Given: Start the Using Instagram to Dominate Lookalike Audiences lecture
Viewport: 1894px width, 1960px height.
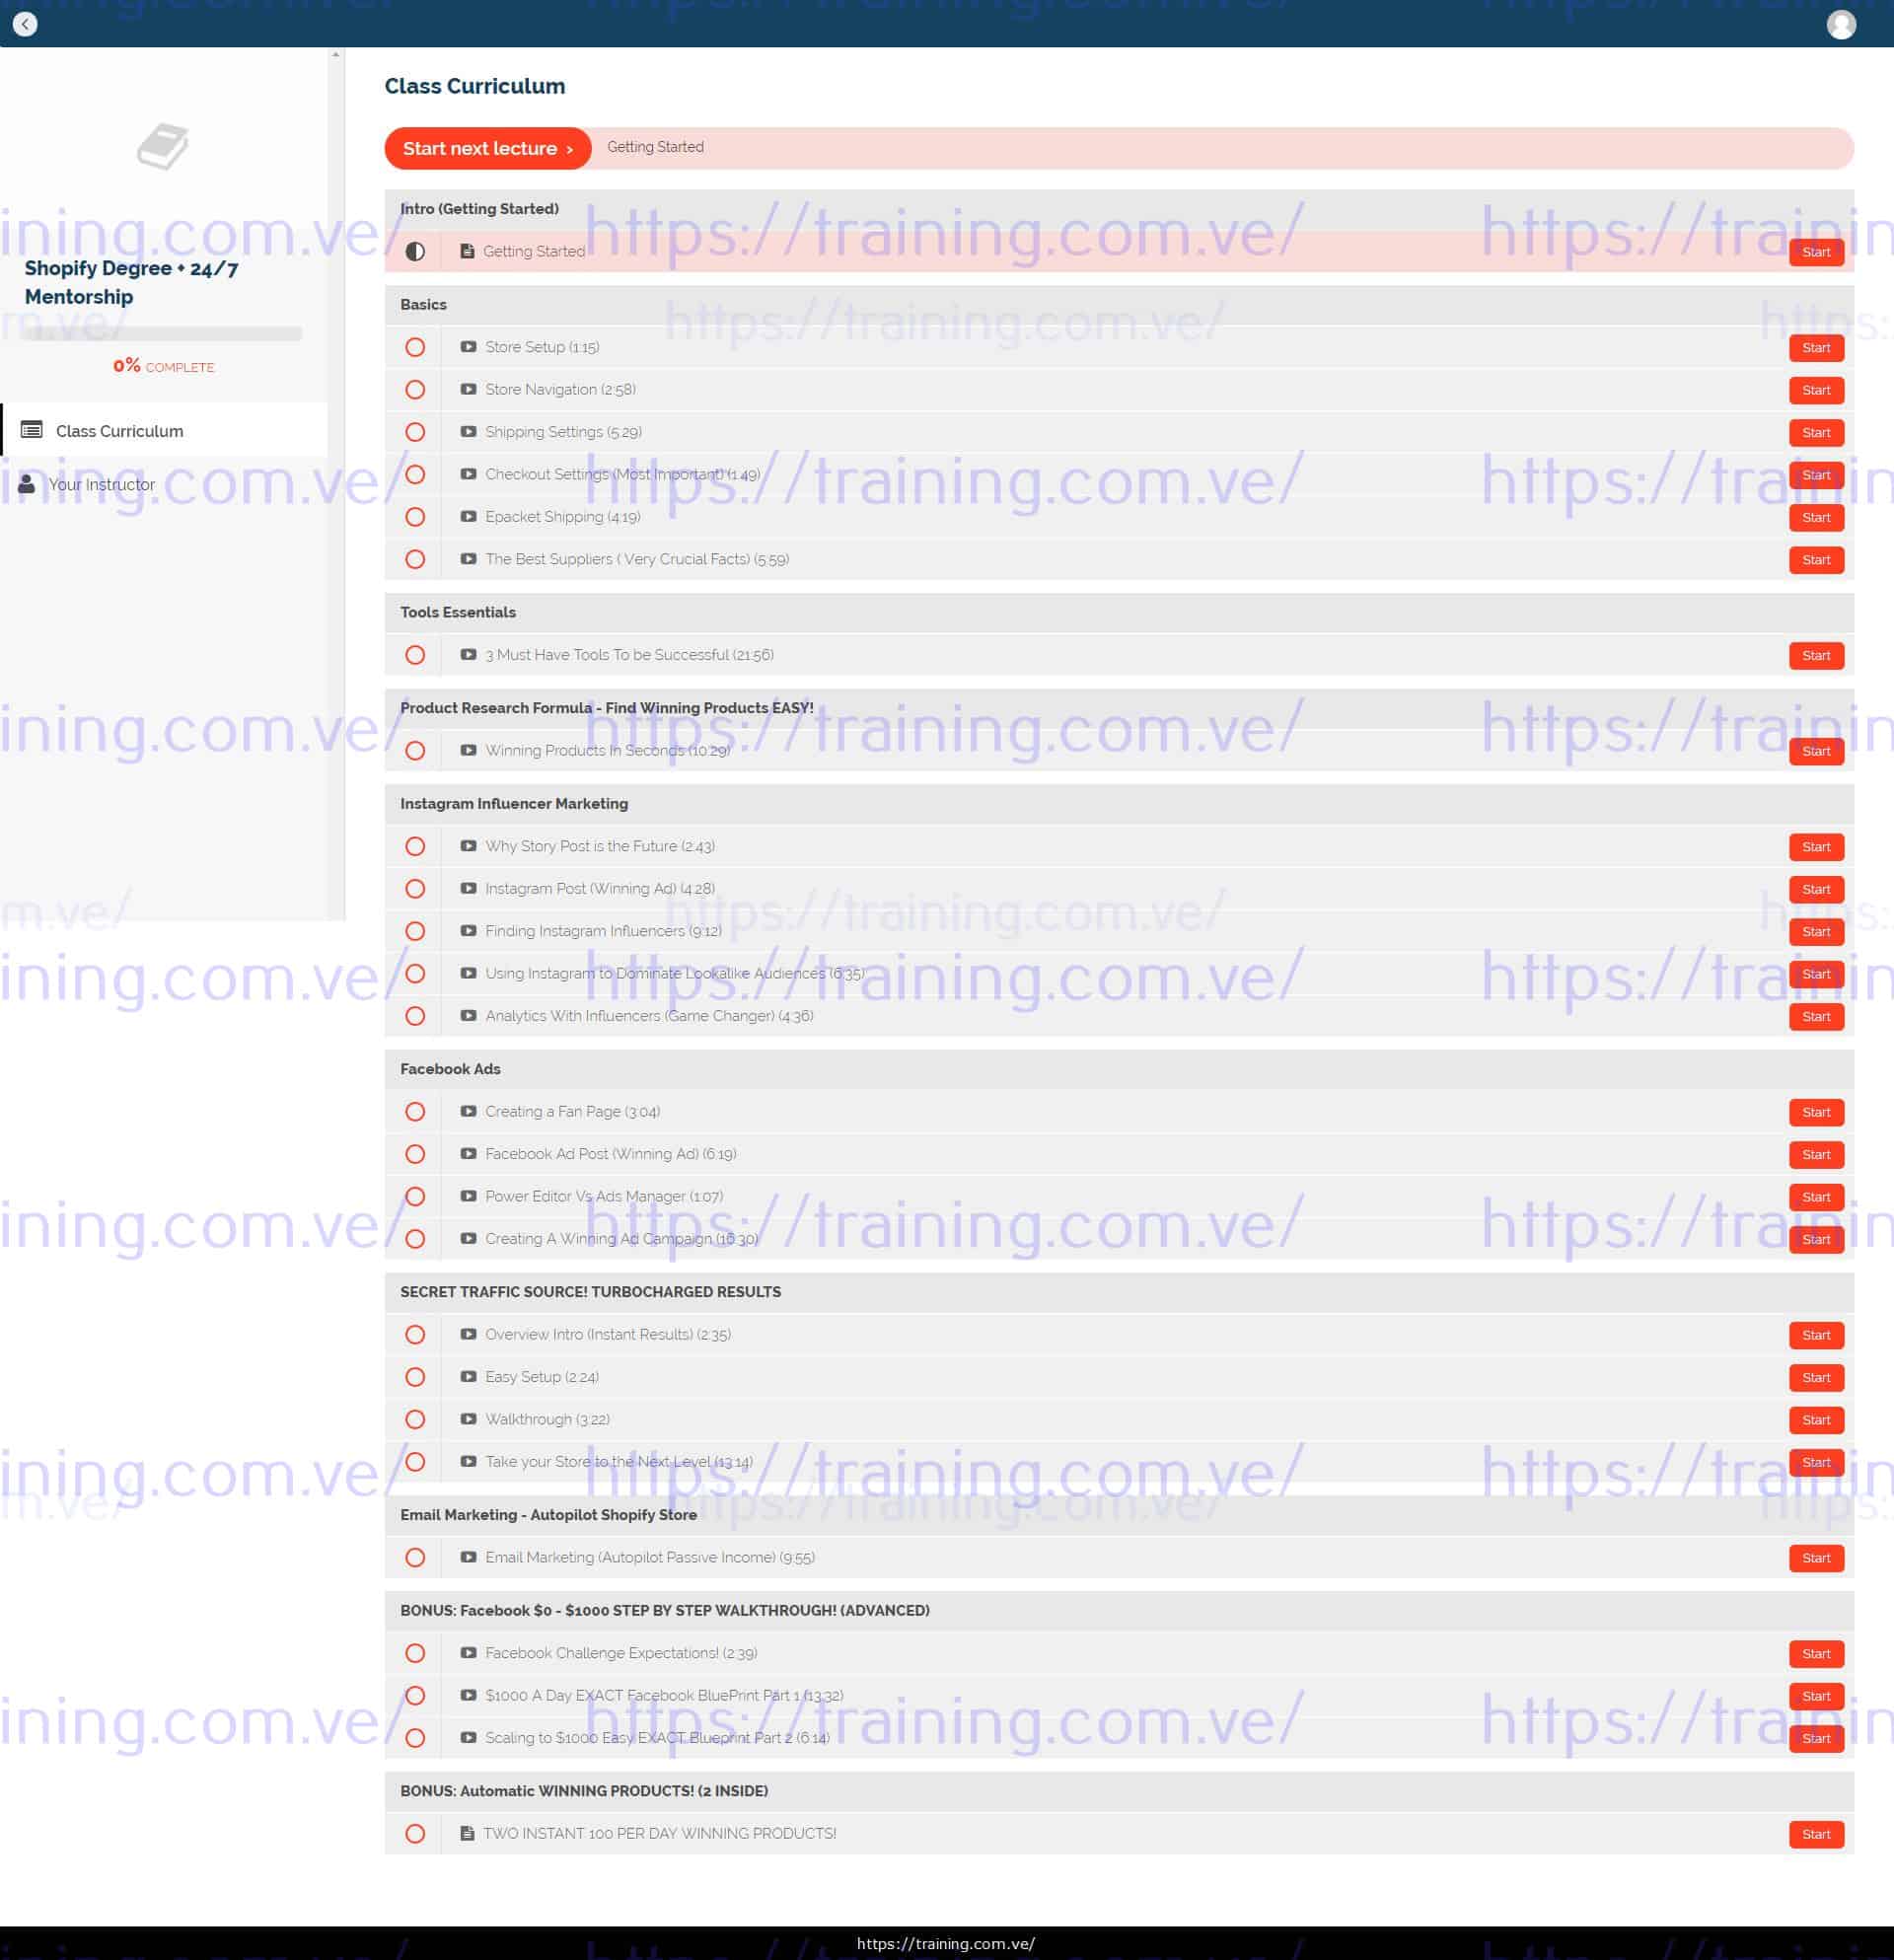Looking at the screenshot, I should tap(1816, 974).
